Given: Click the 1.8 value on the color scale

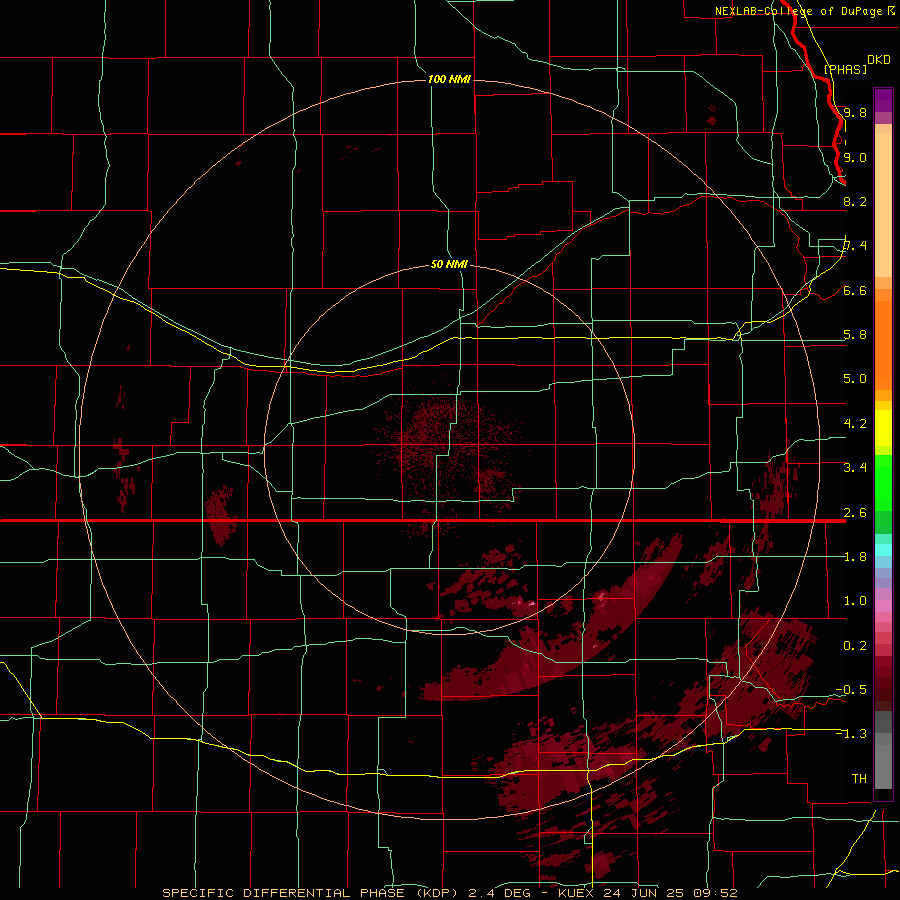Looking at the screenshot, I should tap(855, 557).
